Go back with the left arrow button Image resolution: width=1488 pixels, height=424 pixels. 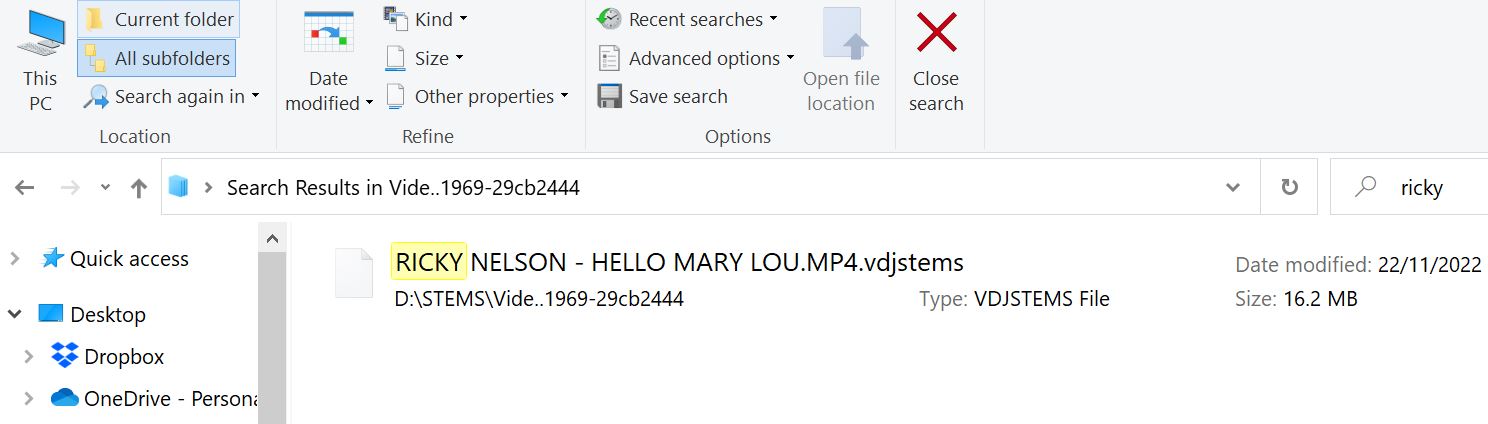[x=25, y=187]
